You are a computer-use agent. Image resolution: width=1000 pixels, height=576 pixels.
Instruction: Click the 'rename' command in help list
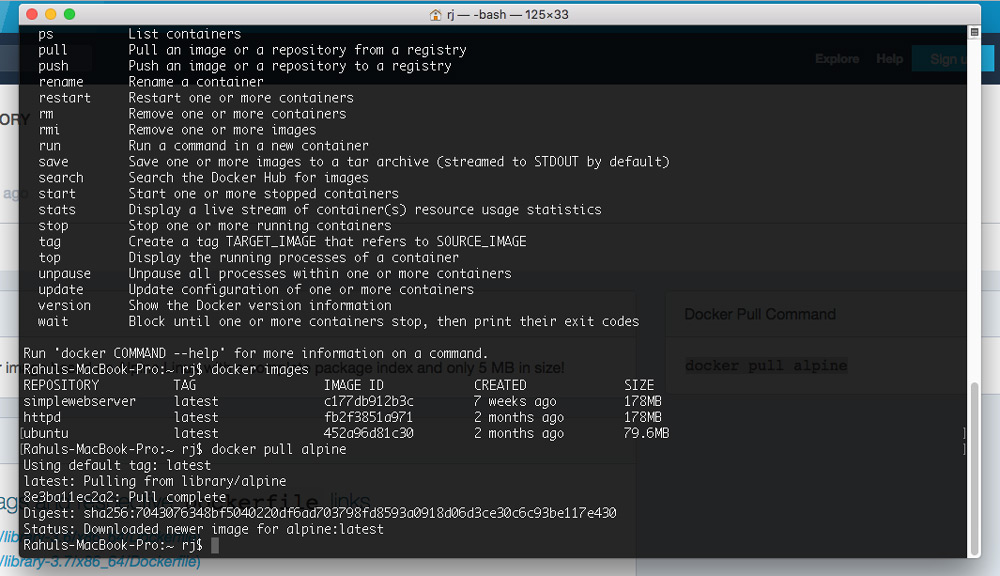61,82
